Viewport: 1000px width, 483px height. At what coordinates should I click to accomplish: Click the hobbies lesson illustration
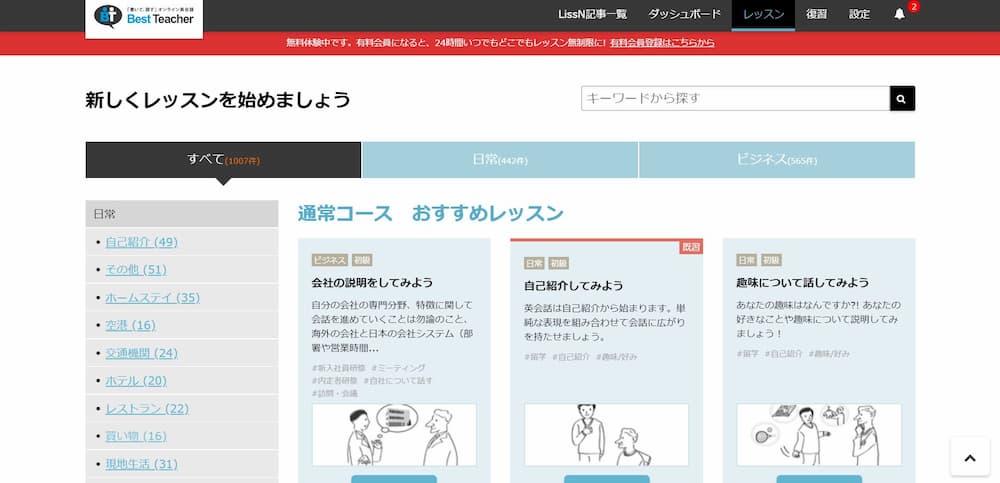819,435
